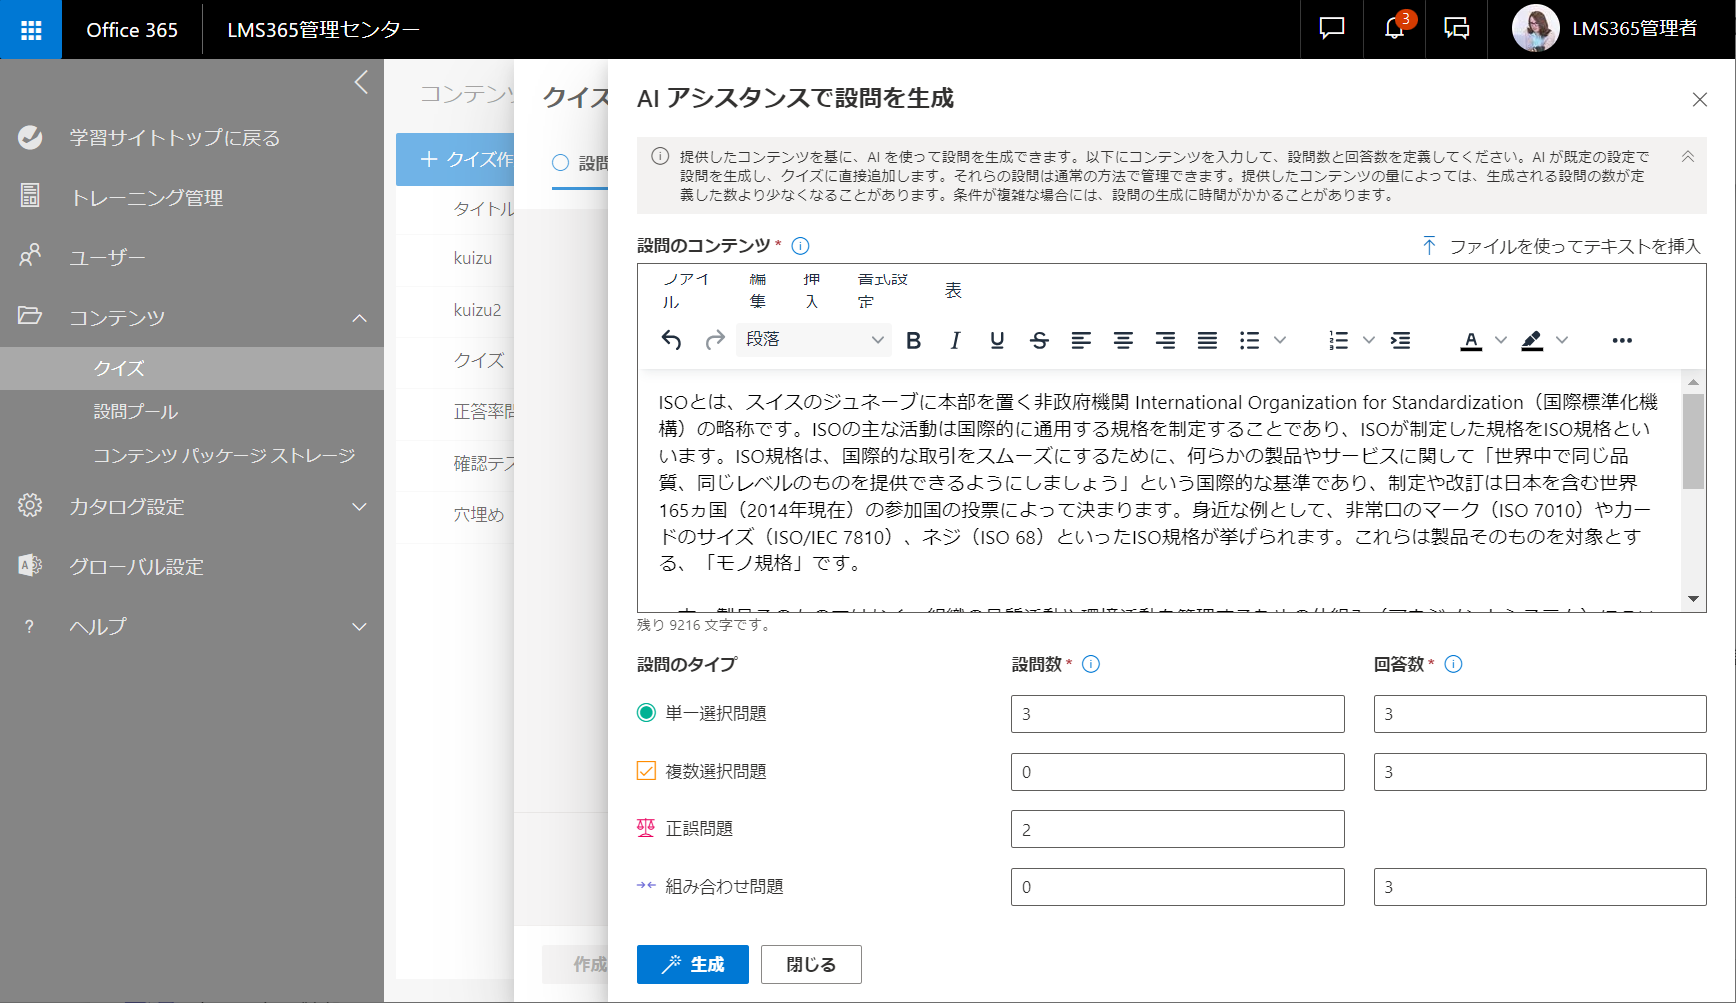Apply highlight background color
This screenshot has height=1003, width=1736.
[1532, 340]
